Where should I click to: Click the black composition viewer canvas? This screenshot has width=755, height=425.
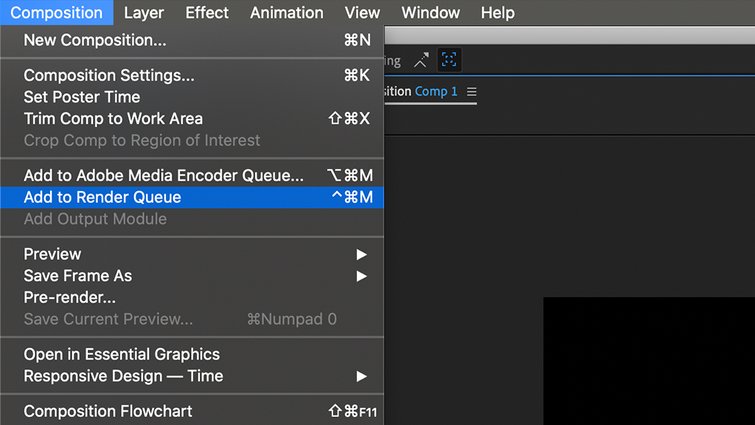[649, 361]
